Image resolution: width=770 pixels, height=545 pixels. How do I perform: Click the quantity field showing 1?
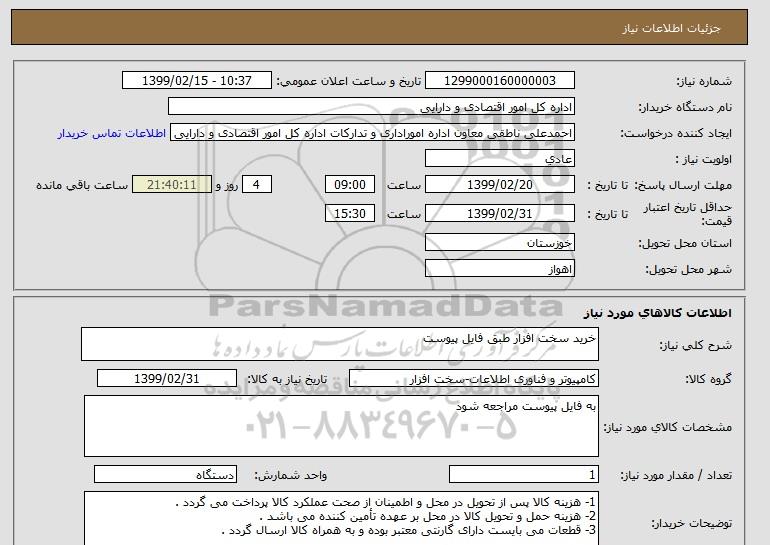point(523,474)
